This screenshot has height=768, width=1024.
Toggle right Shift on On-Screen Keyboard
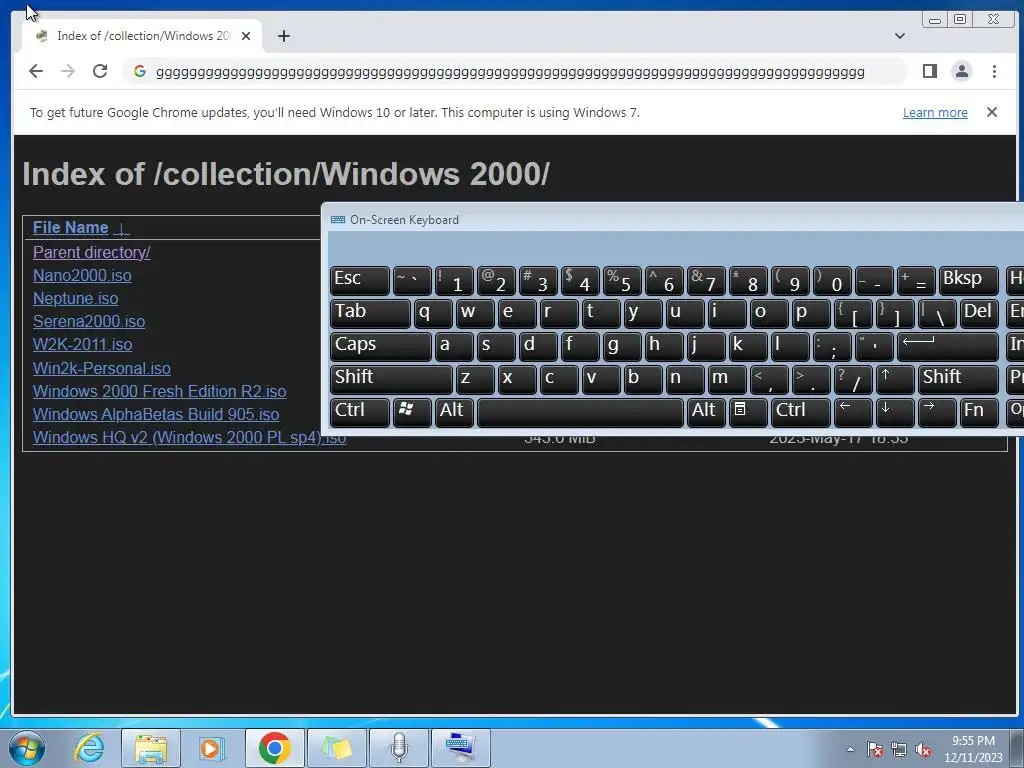(x=958, y=379)
